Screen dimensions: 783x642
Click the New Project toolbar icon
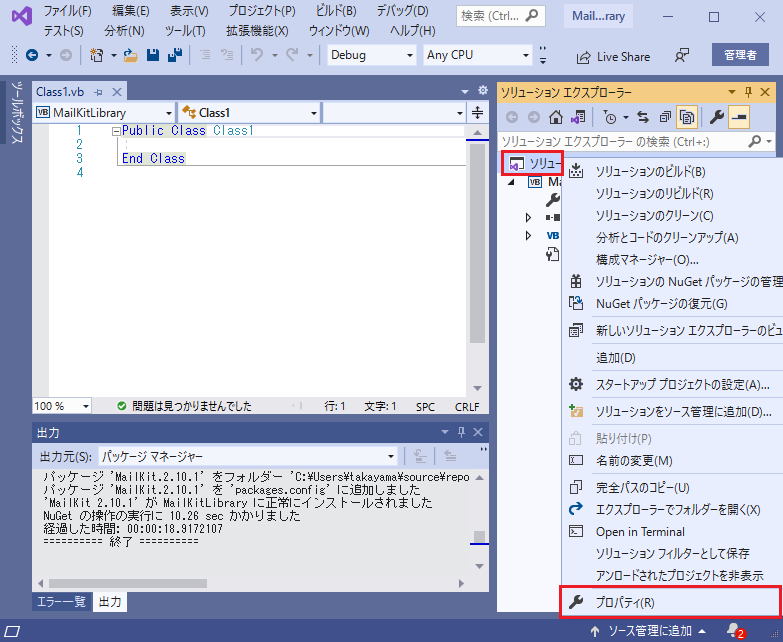pyautogui.click(x=96, y=55)
